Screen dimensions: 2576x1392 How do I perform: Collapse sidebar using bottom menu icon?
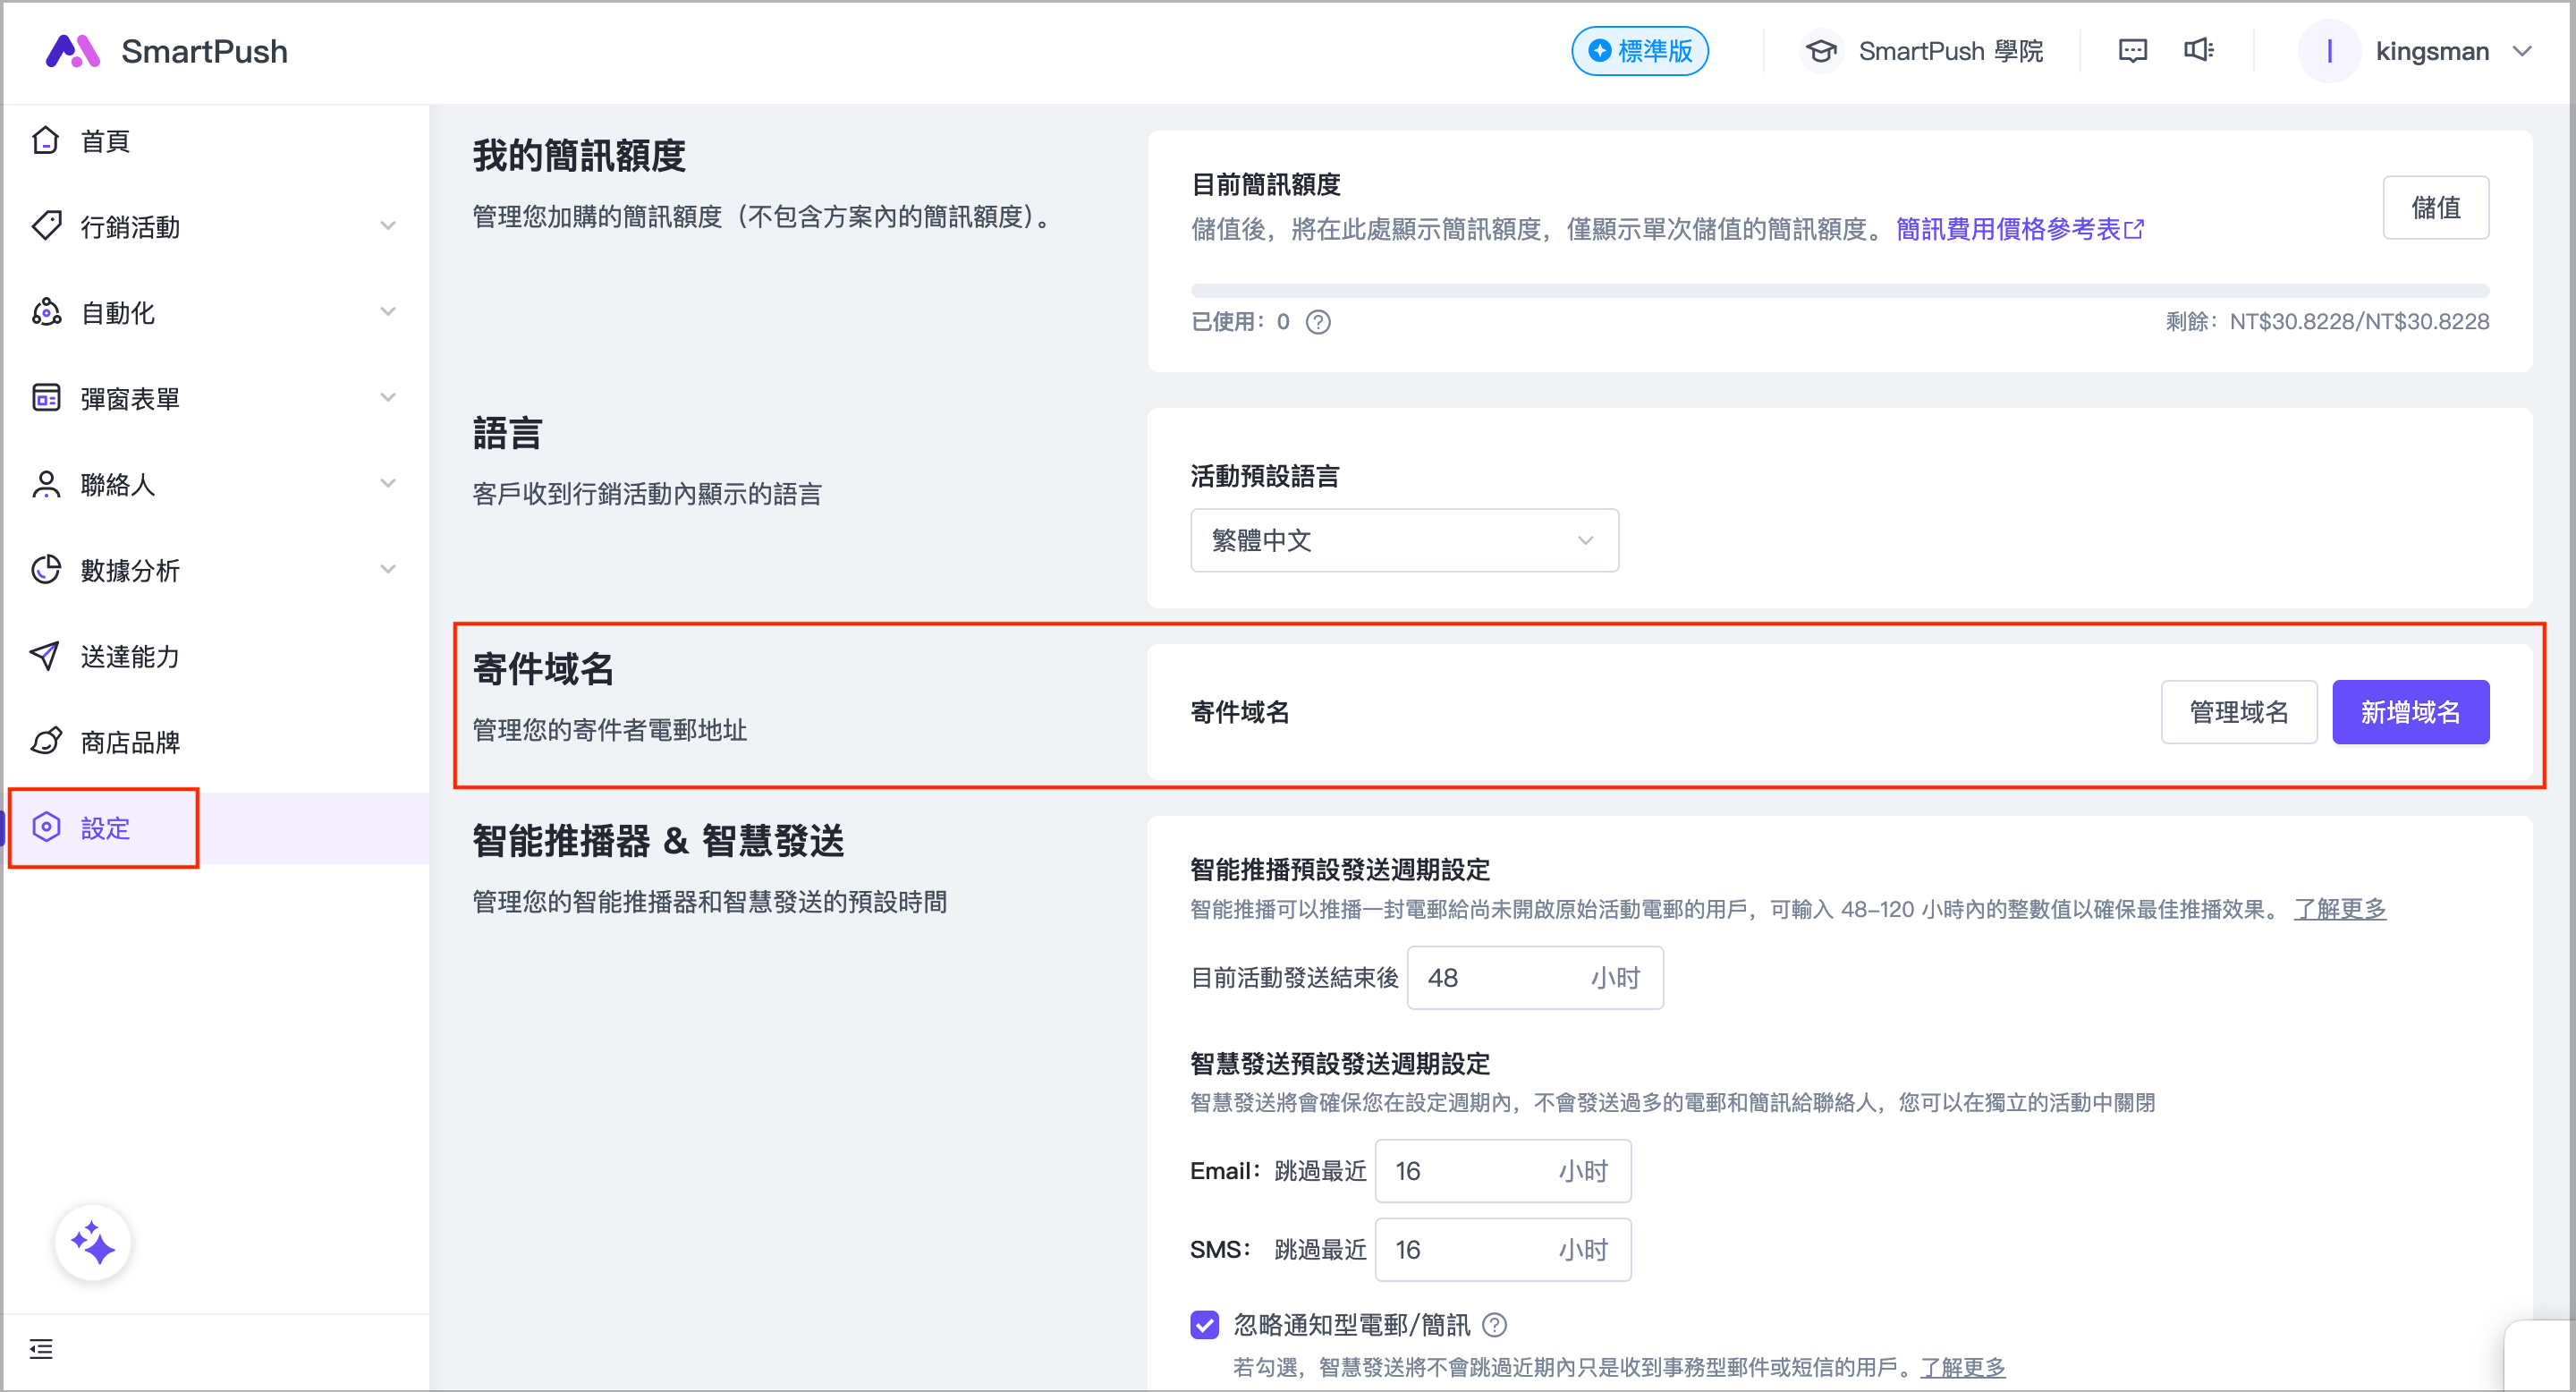point(41,1349)
